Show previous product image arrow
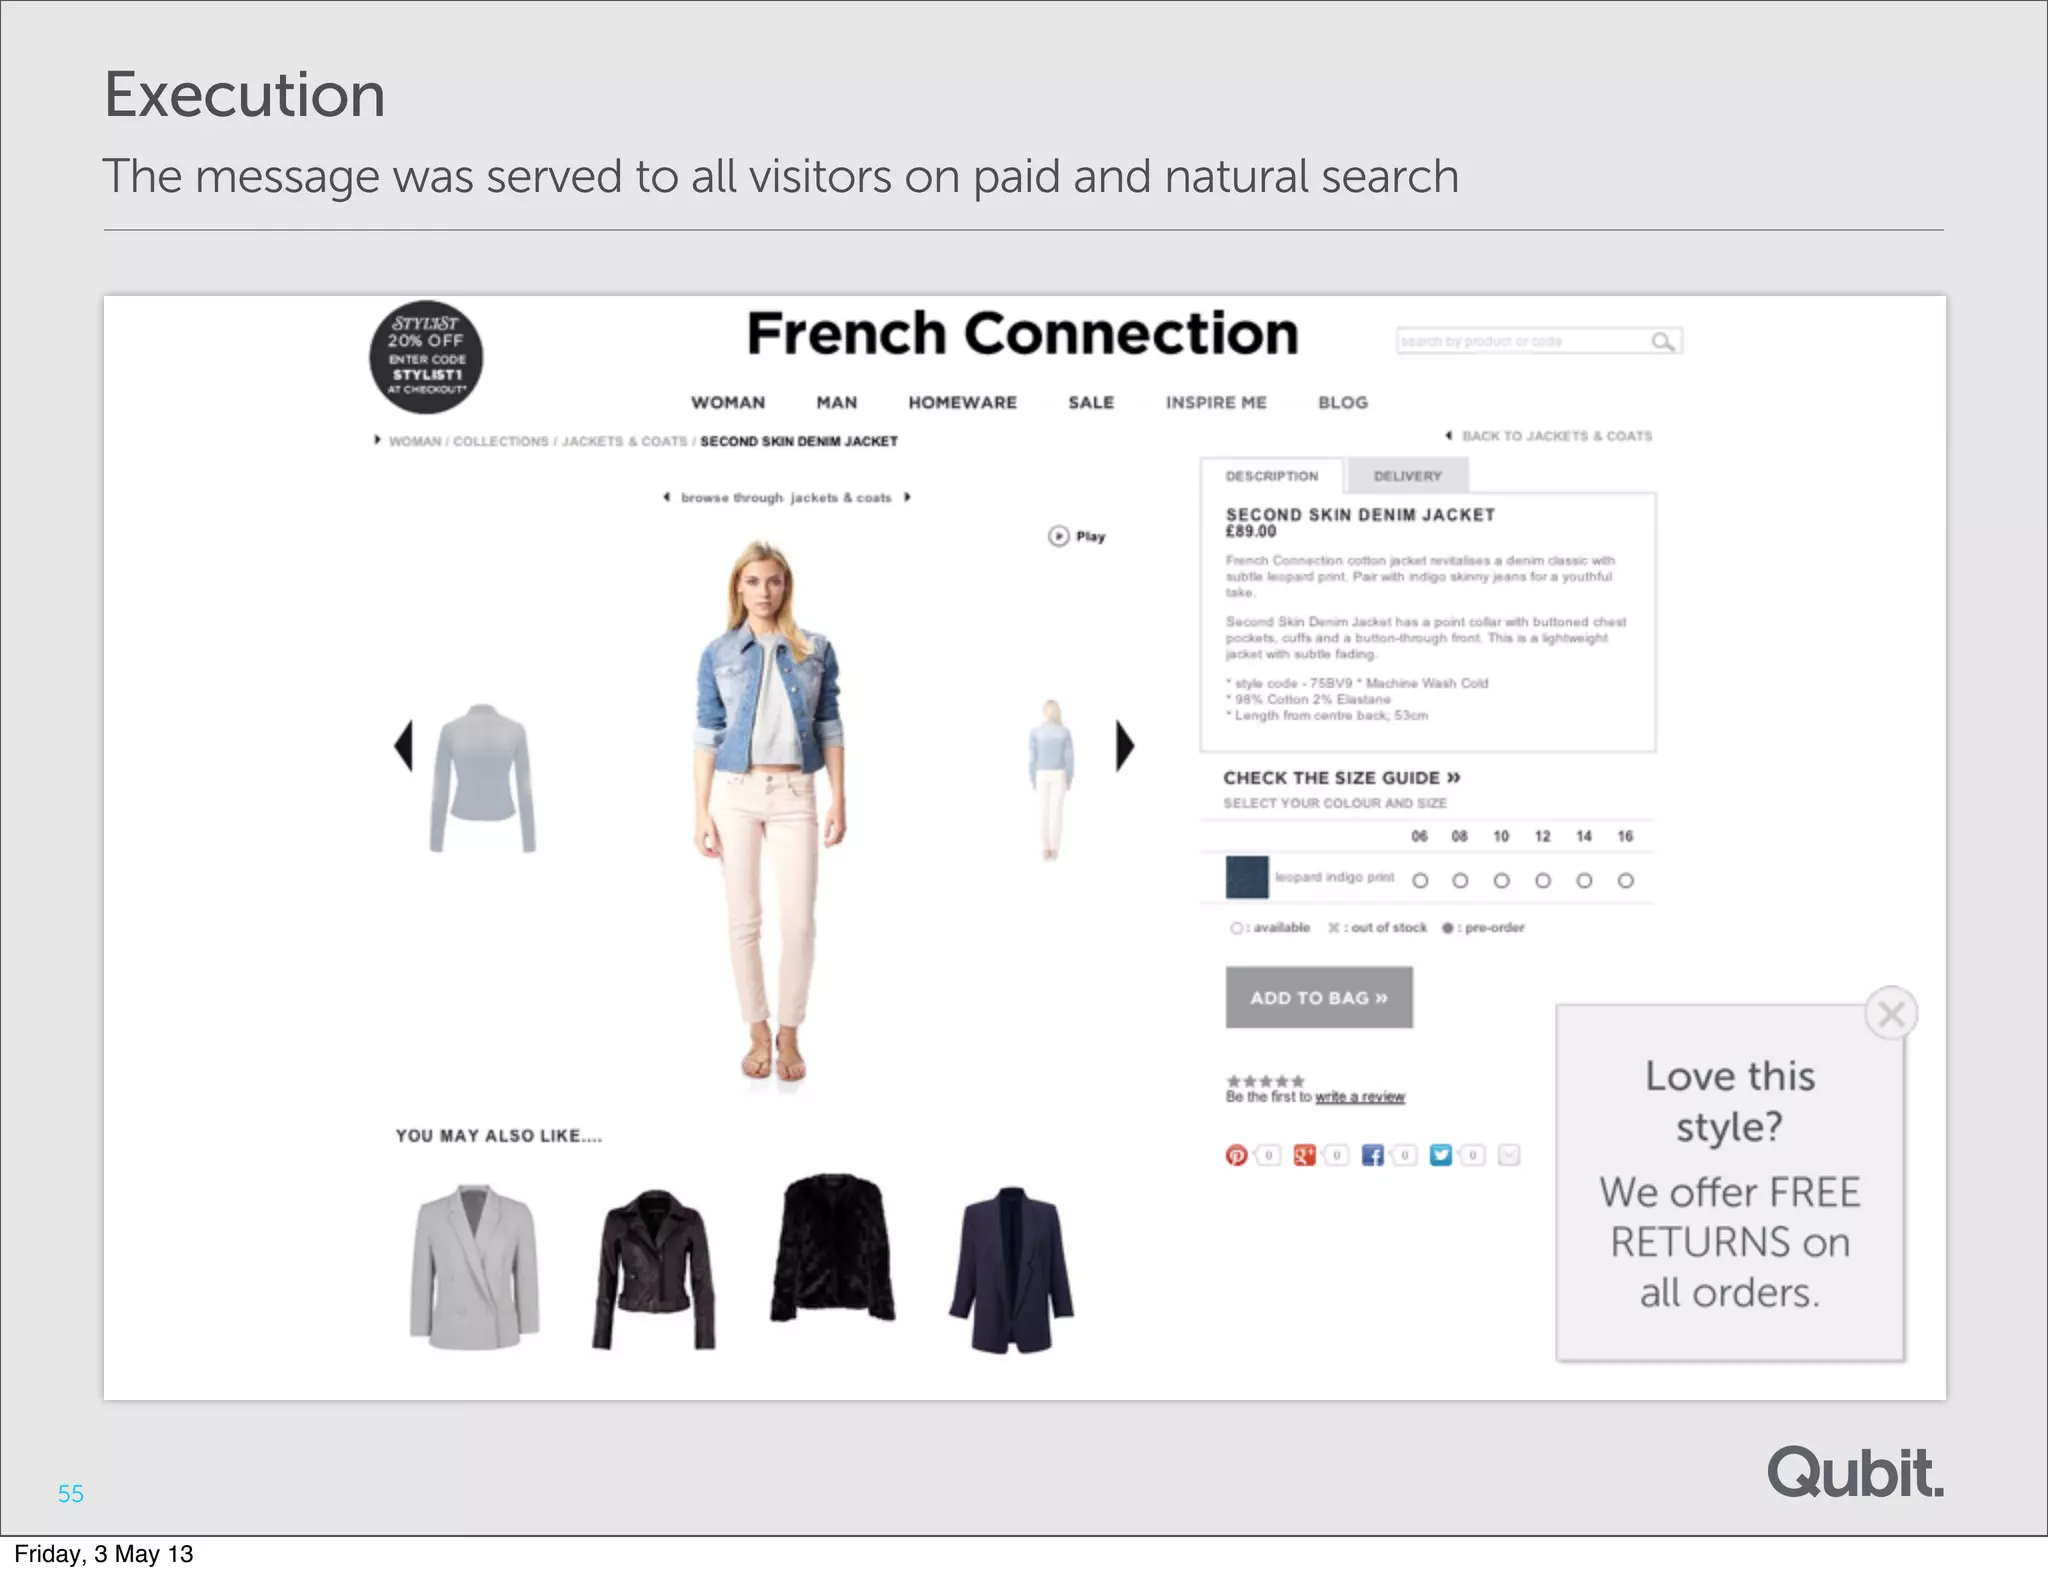 point(403,746)
